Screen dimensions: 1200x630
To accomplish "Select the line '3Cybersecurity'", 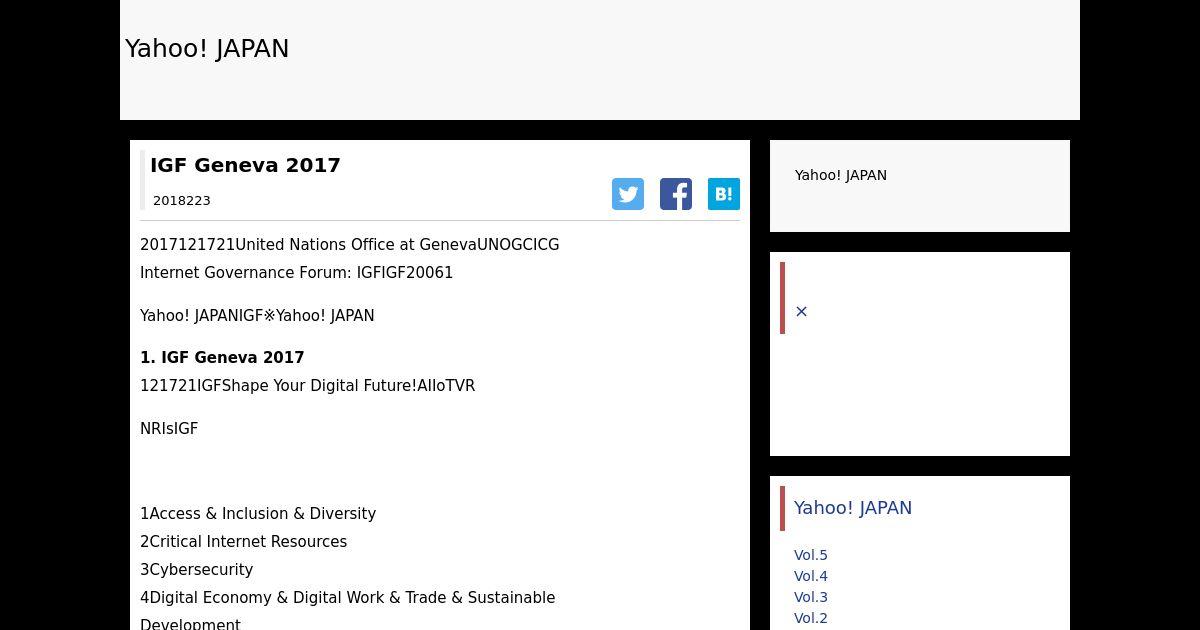I will [x=197, y=570].
